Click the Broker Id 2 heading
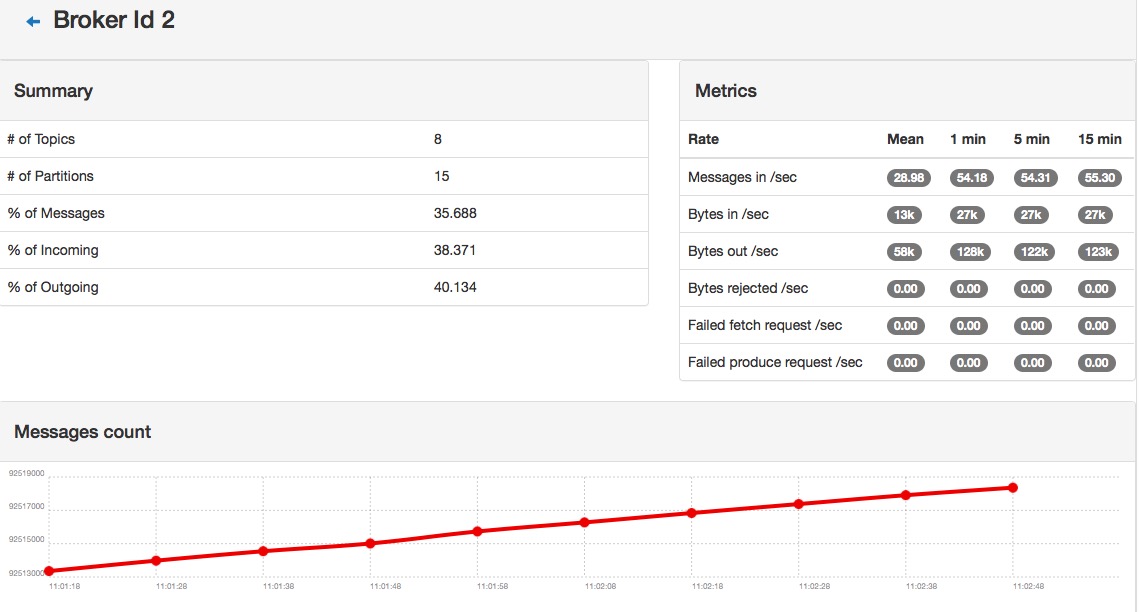 (x=114, y=20)
